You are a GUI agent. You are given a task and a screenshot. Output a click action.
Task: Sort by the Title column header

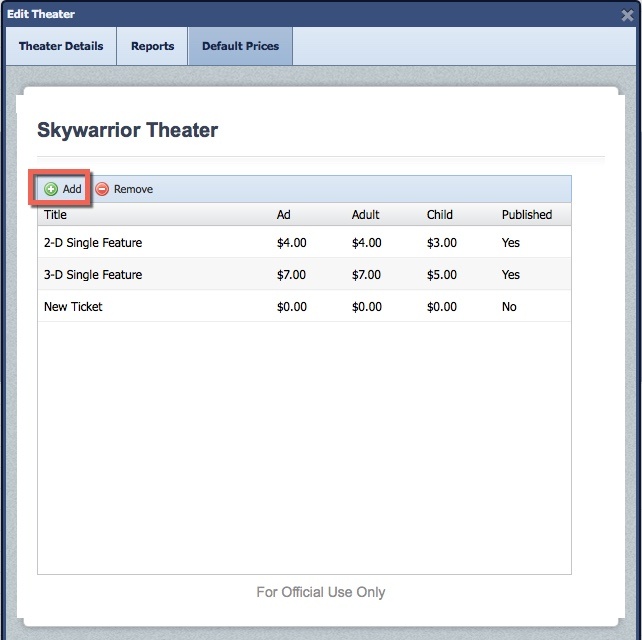(56, 214)
